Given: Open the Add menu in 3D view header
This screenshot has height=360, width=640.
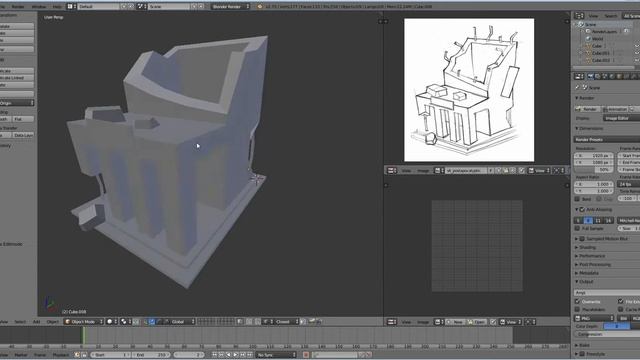Looking at the screenshot, I should [x=36, y=322].
